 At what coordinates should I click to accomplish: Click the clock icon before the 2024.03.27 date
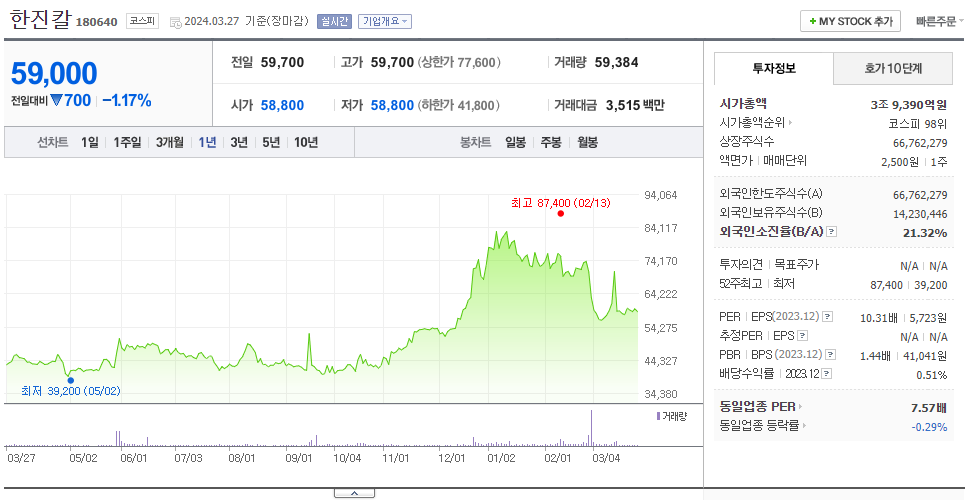(175, 22)
